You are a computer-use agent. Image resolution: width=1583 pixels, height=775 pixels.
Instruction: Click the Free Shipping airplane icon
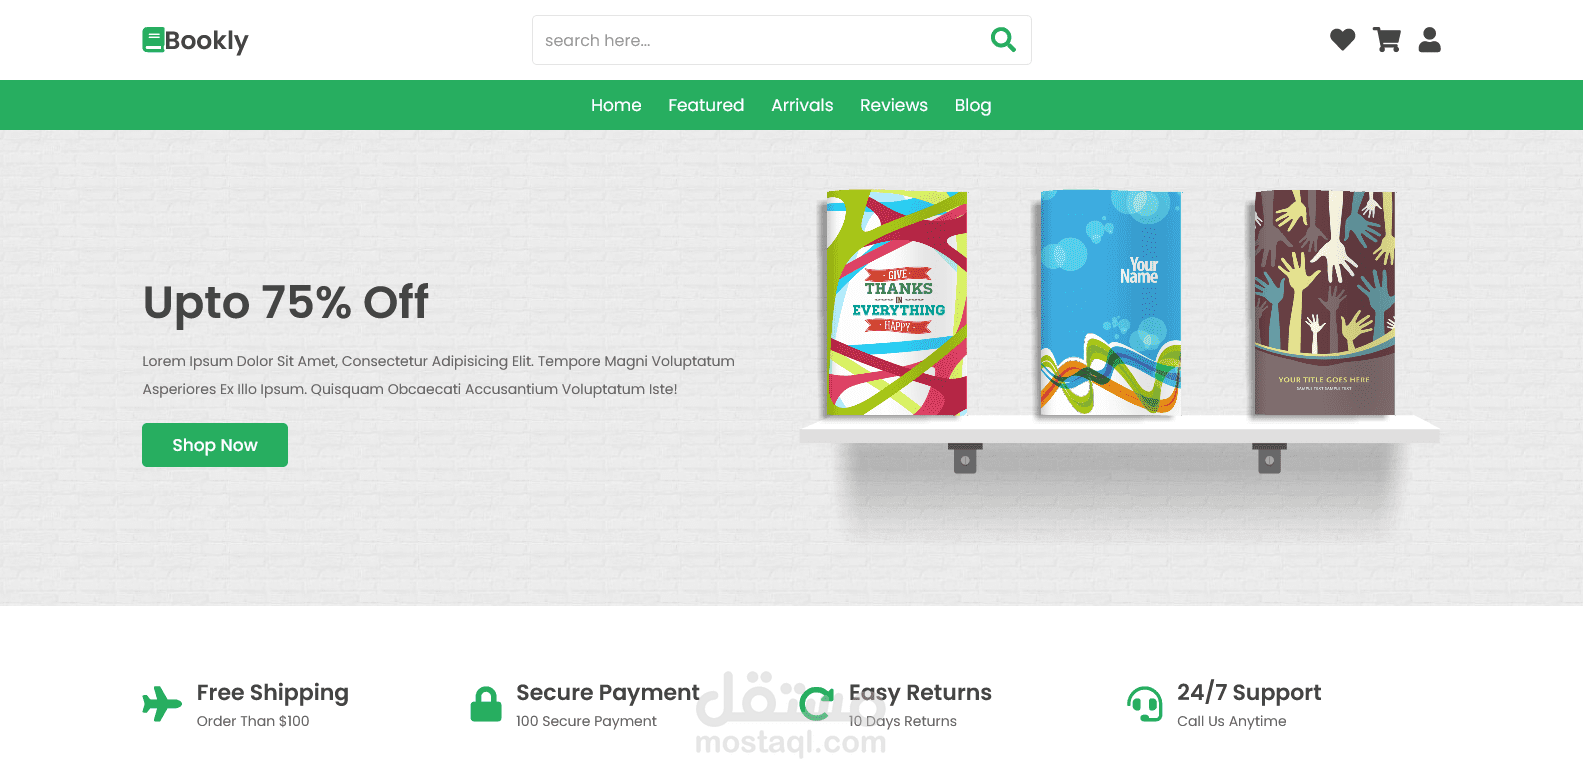click(x=161, y=704)
